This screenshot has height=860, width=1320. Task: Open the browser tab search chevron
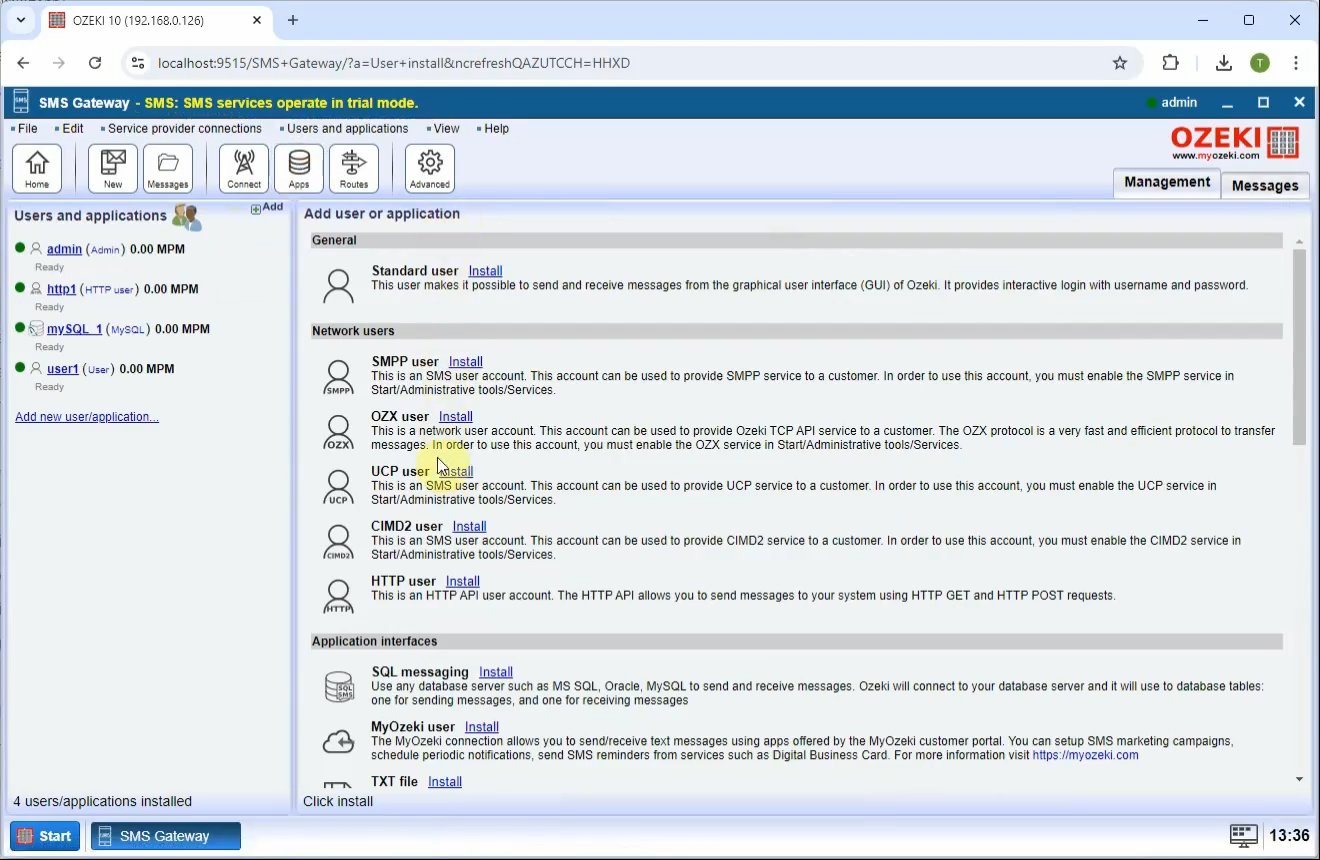pyautogui.click(x=20, y=20)
